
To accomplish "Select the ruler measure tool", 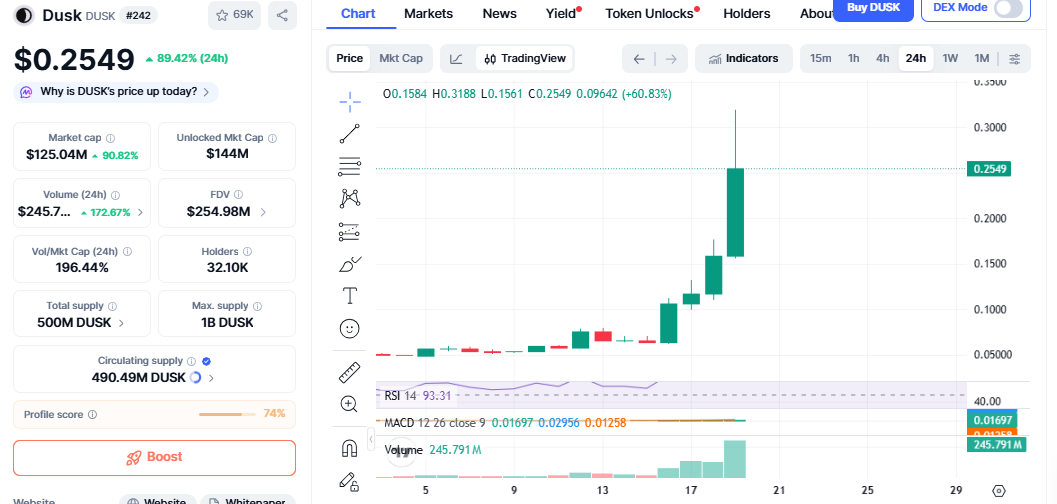I will pyautogui.click(x=350, y=373).
